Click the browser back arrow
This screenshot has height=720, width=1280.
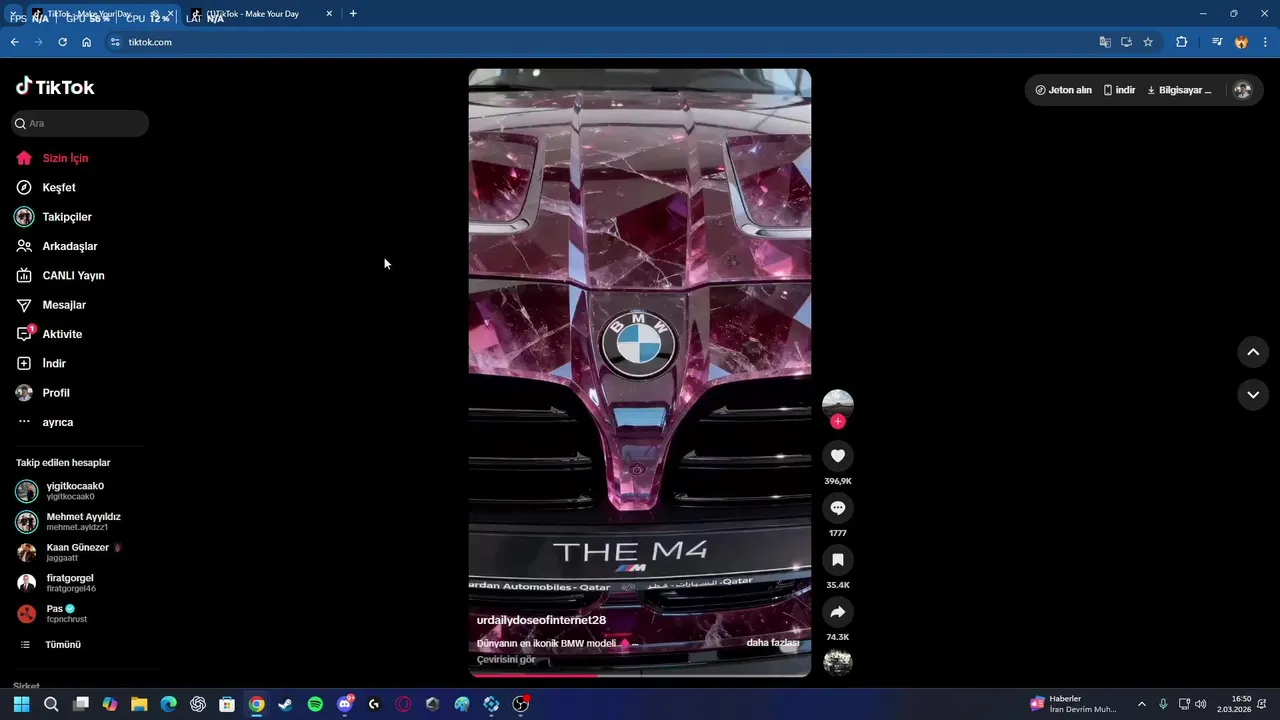[14, 42]
